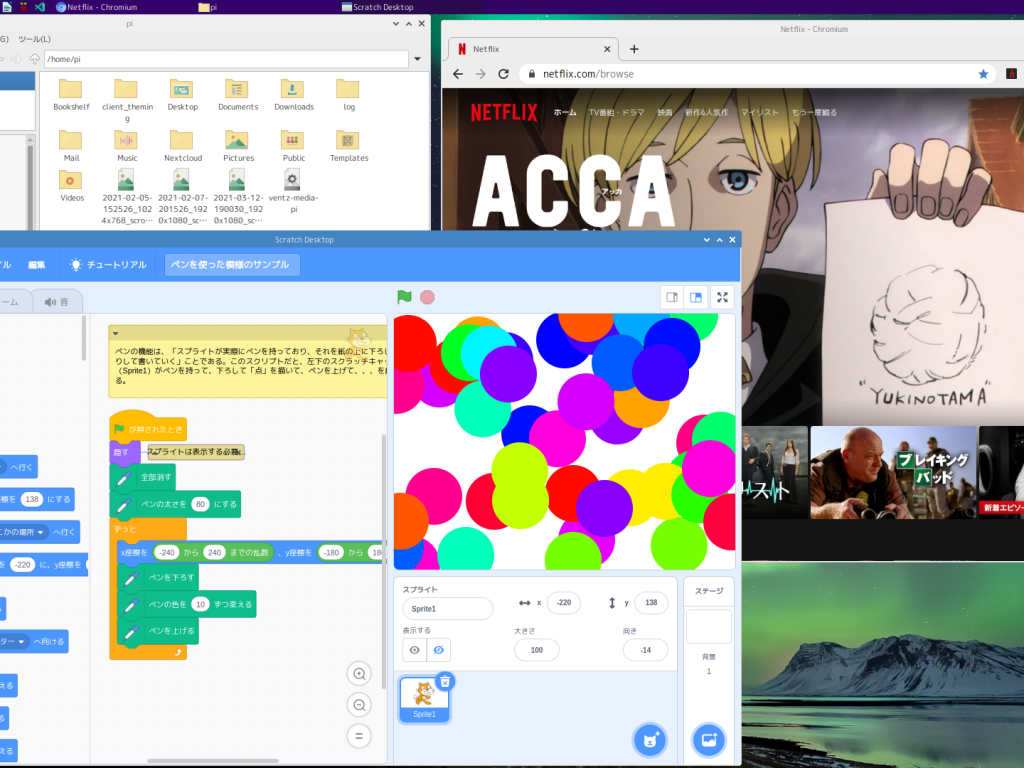Open the Nextcloud folder in file manager
The width and height of the screenshot is (1024, 768).
coord(183,146)
